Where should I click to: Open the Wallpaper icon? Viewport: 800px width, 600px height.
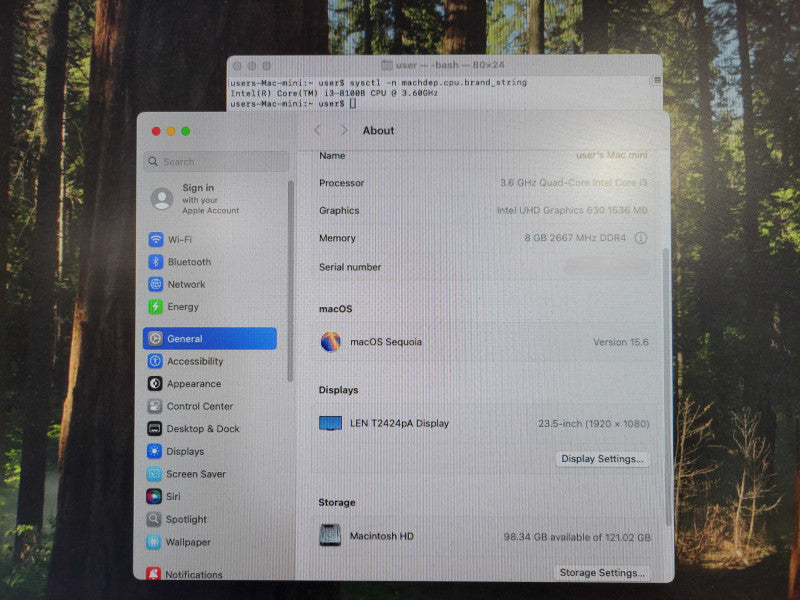pos(154,542)
